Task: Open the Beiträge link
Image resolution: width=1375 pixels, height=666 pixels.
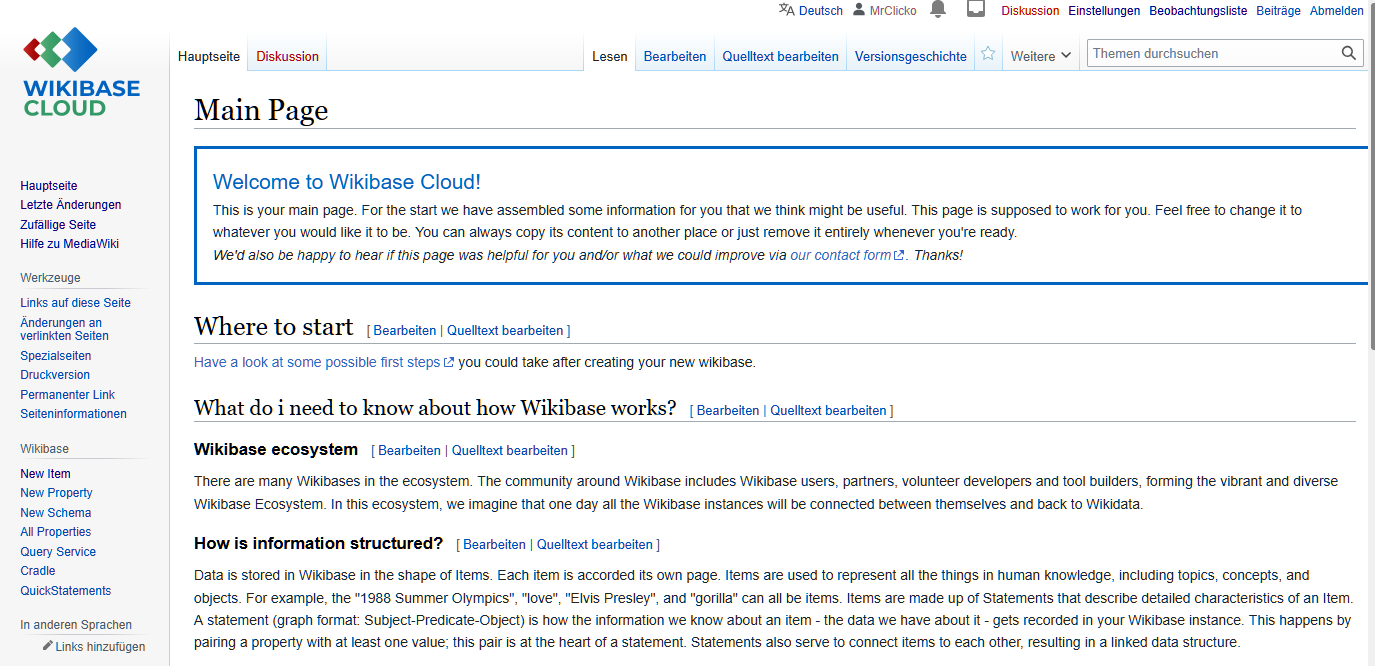Action: point(1278,10)
